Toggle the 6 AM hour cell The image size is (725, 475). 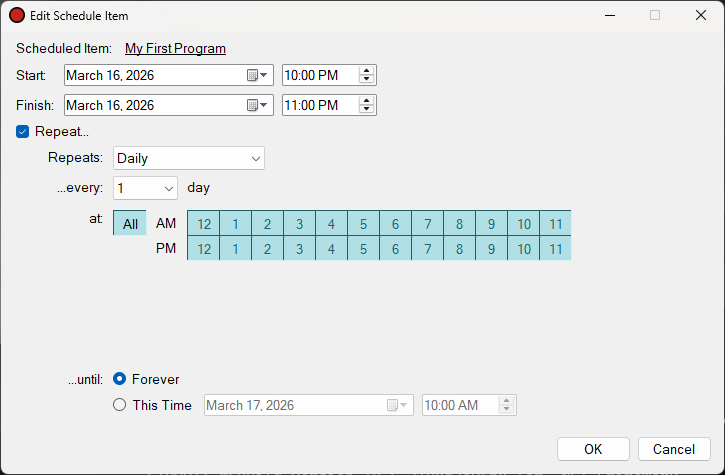[x=395, y=223]
